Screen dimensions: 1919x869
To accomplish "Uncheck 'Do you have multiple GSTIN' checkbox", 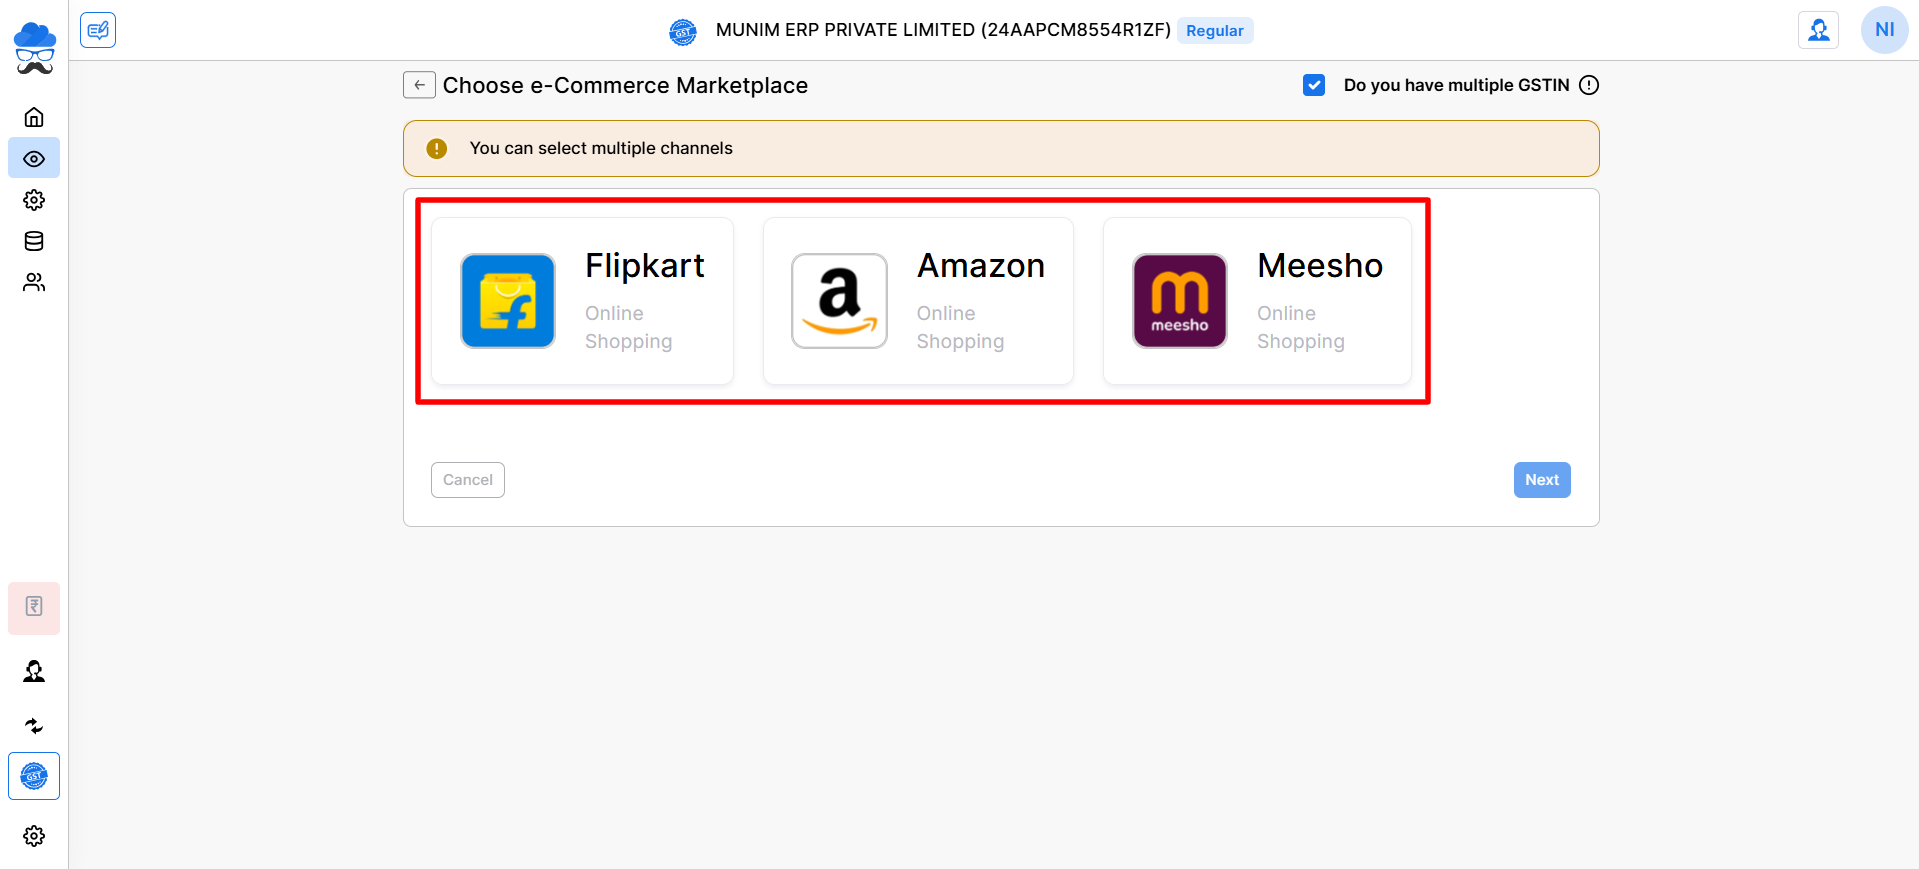I will point(1314,85).
